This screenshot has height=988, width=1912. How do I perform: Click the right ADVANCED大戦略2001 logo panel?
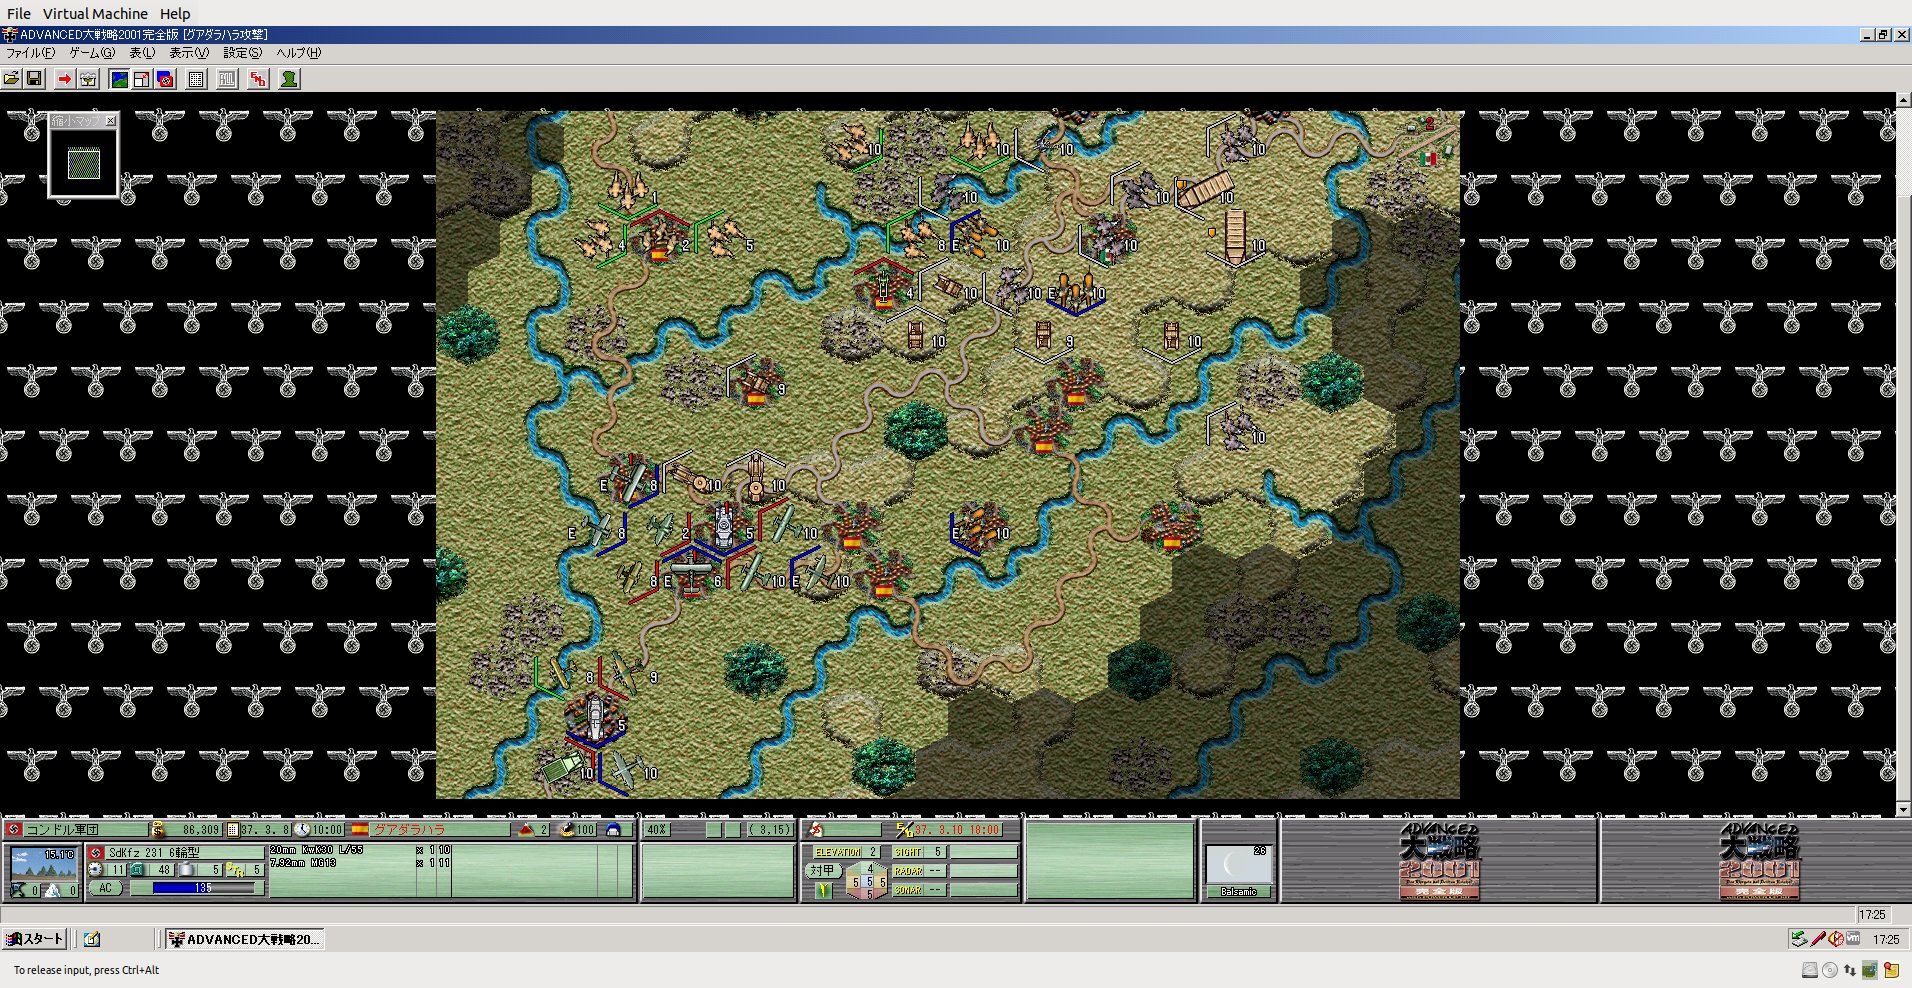pos(1758,861)
